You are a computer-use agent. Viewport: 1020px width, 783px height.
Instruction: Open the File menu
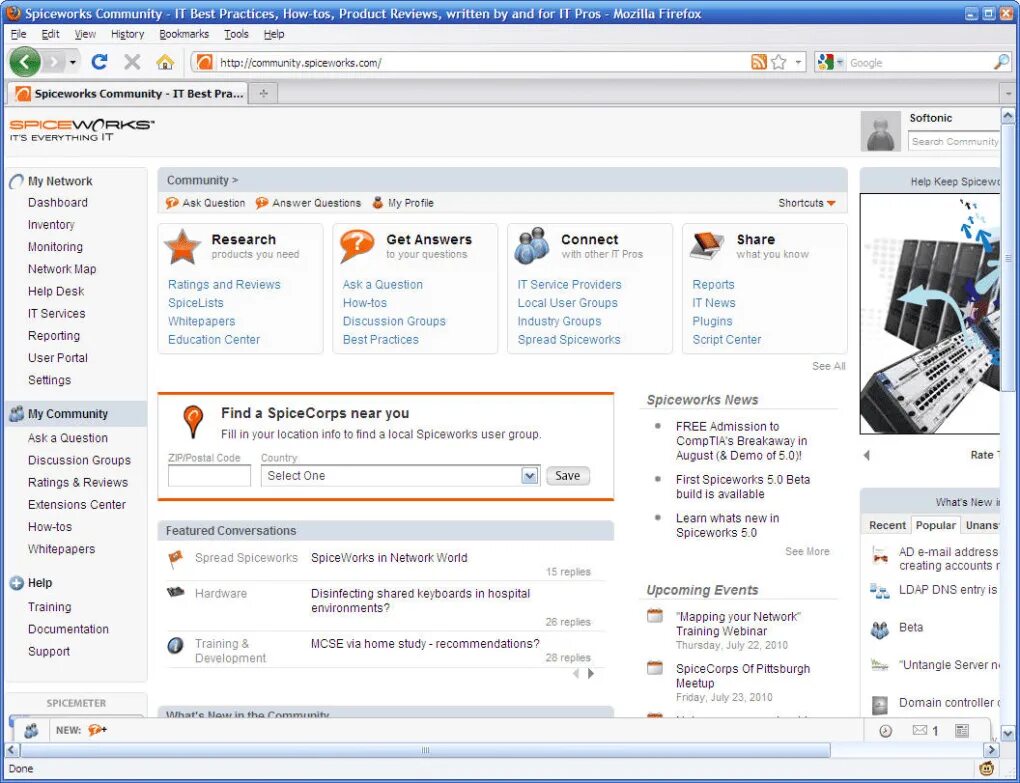click(x=18, y=34)
